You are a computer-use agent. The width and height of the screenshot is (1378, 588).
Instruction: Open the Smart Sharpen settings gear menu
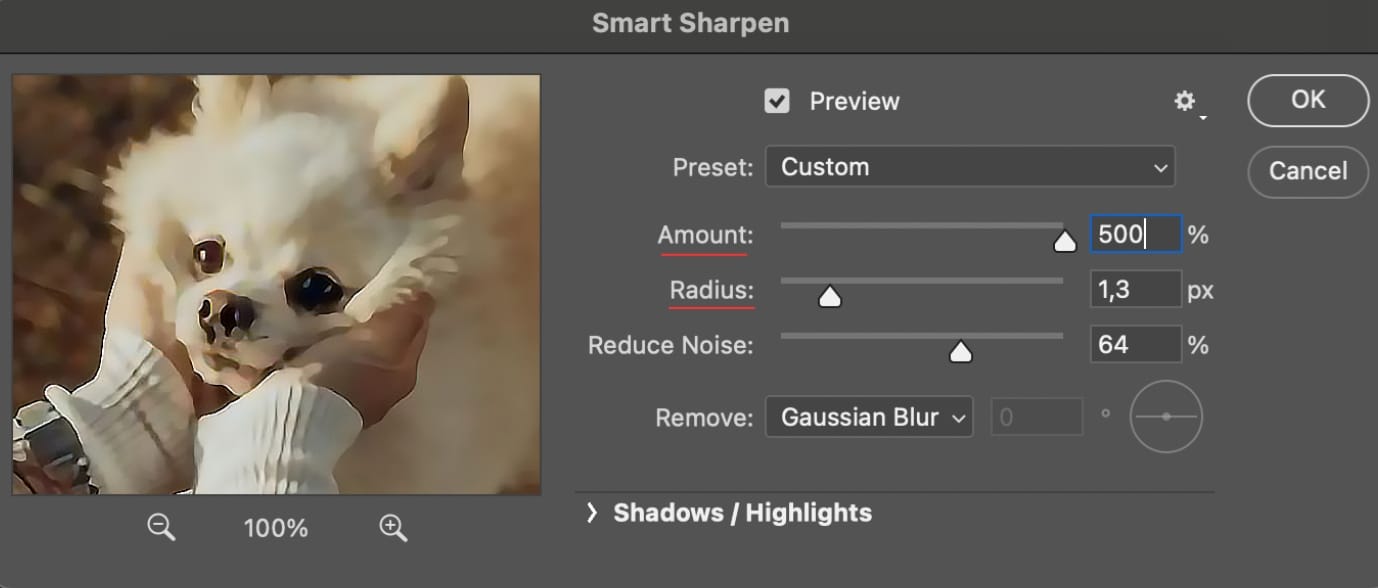coord(1186,100)
